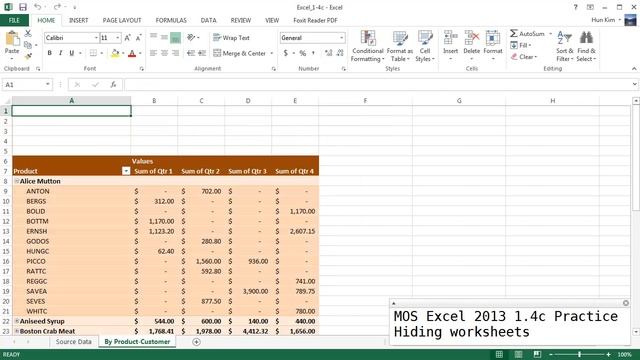Increase font size with the large A icon

pyautogui.click(x=127, y=38)
